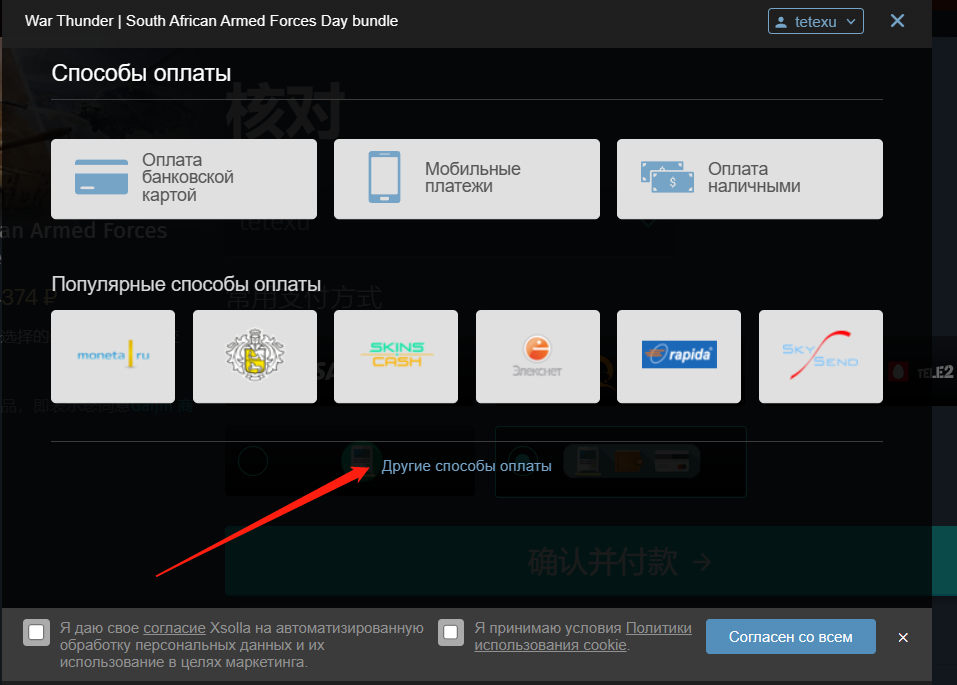Click the War Thunder bundle title text
Screen dimensions: 957x685
(211, 21)
